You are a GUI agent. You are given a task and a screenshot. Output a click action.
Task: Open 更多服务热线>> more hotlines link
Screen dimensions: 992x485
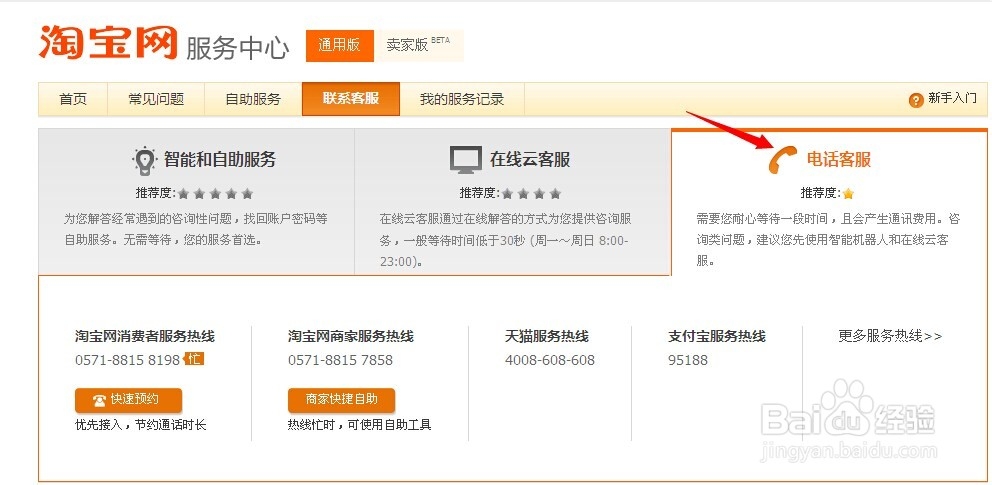click(890, 336)
